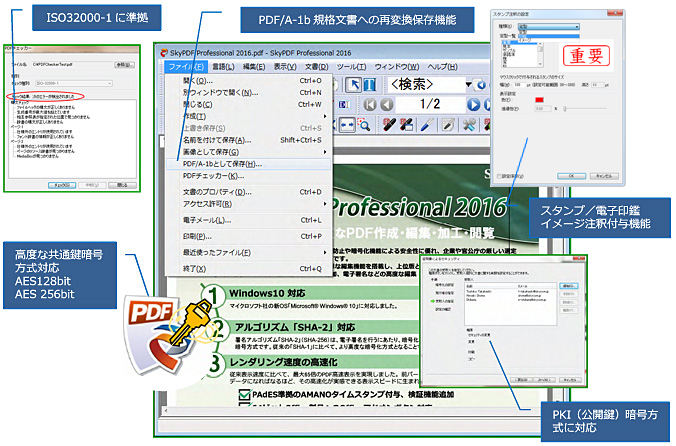Click the browse button in PDF checker window

[x=124, y=65]
